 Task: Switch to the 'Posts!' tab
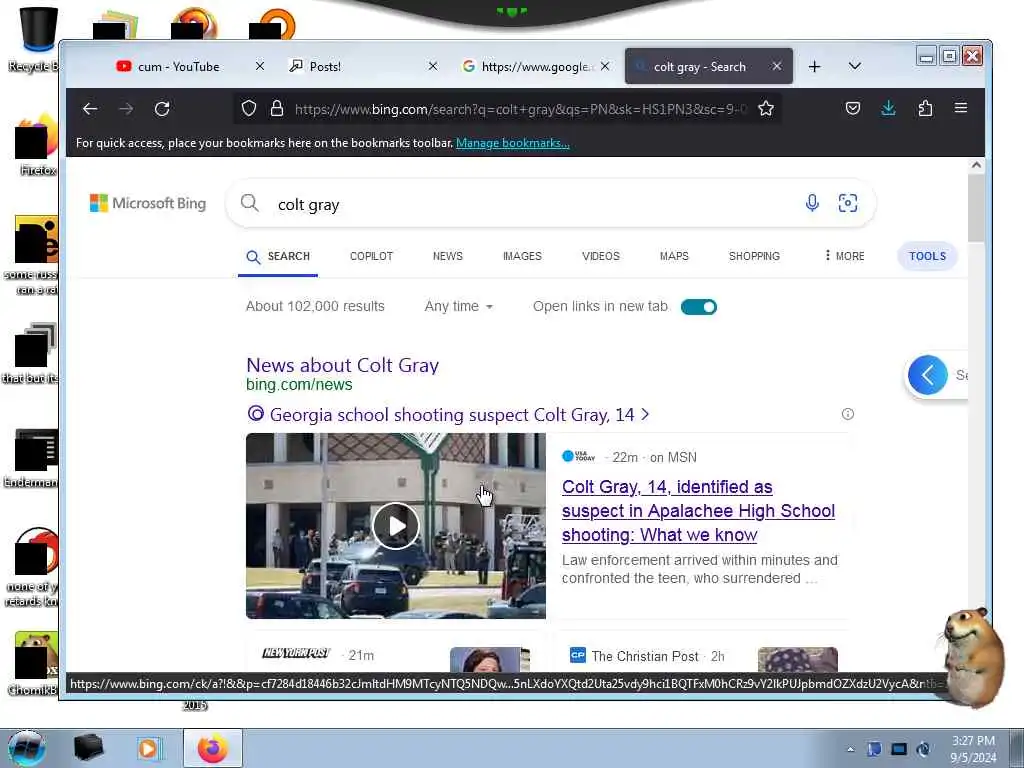325,67
